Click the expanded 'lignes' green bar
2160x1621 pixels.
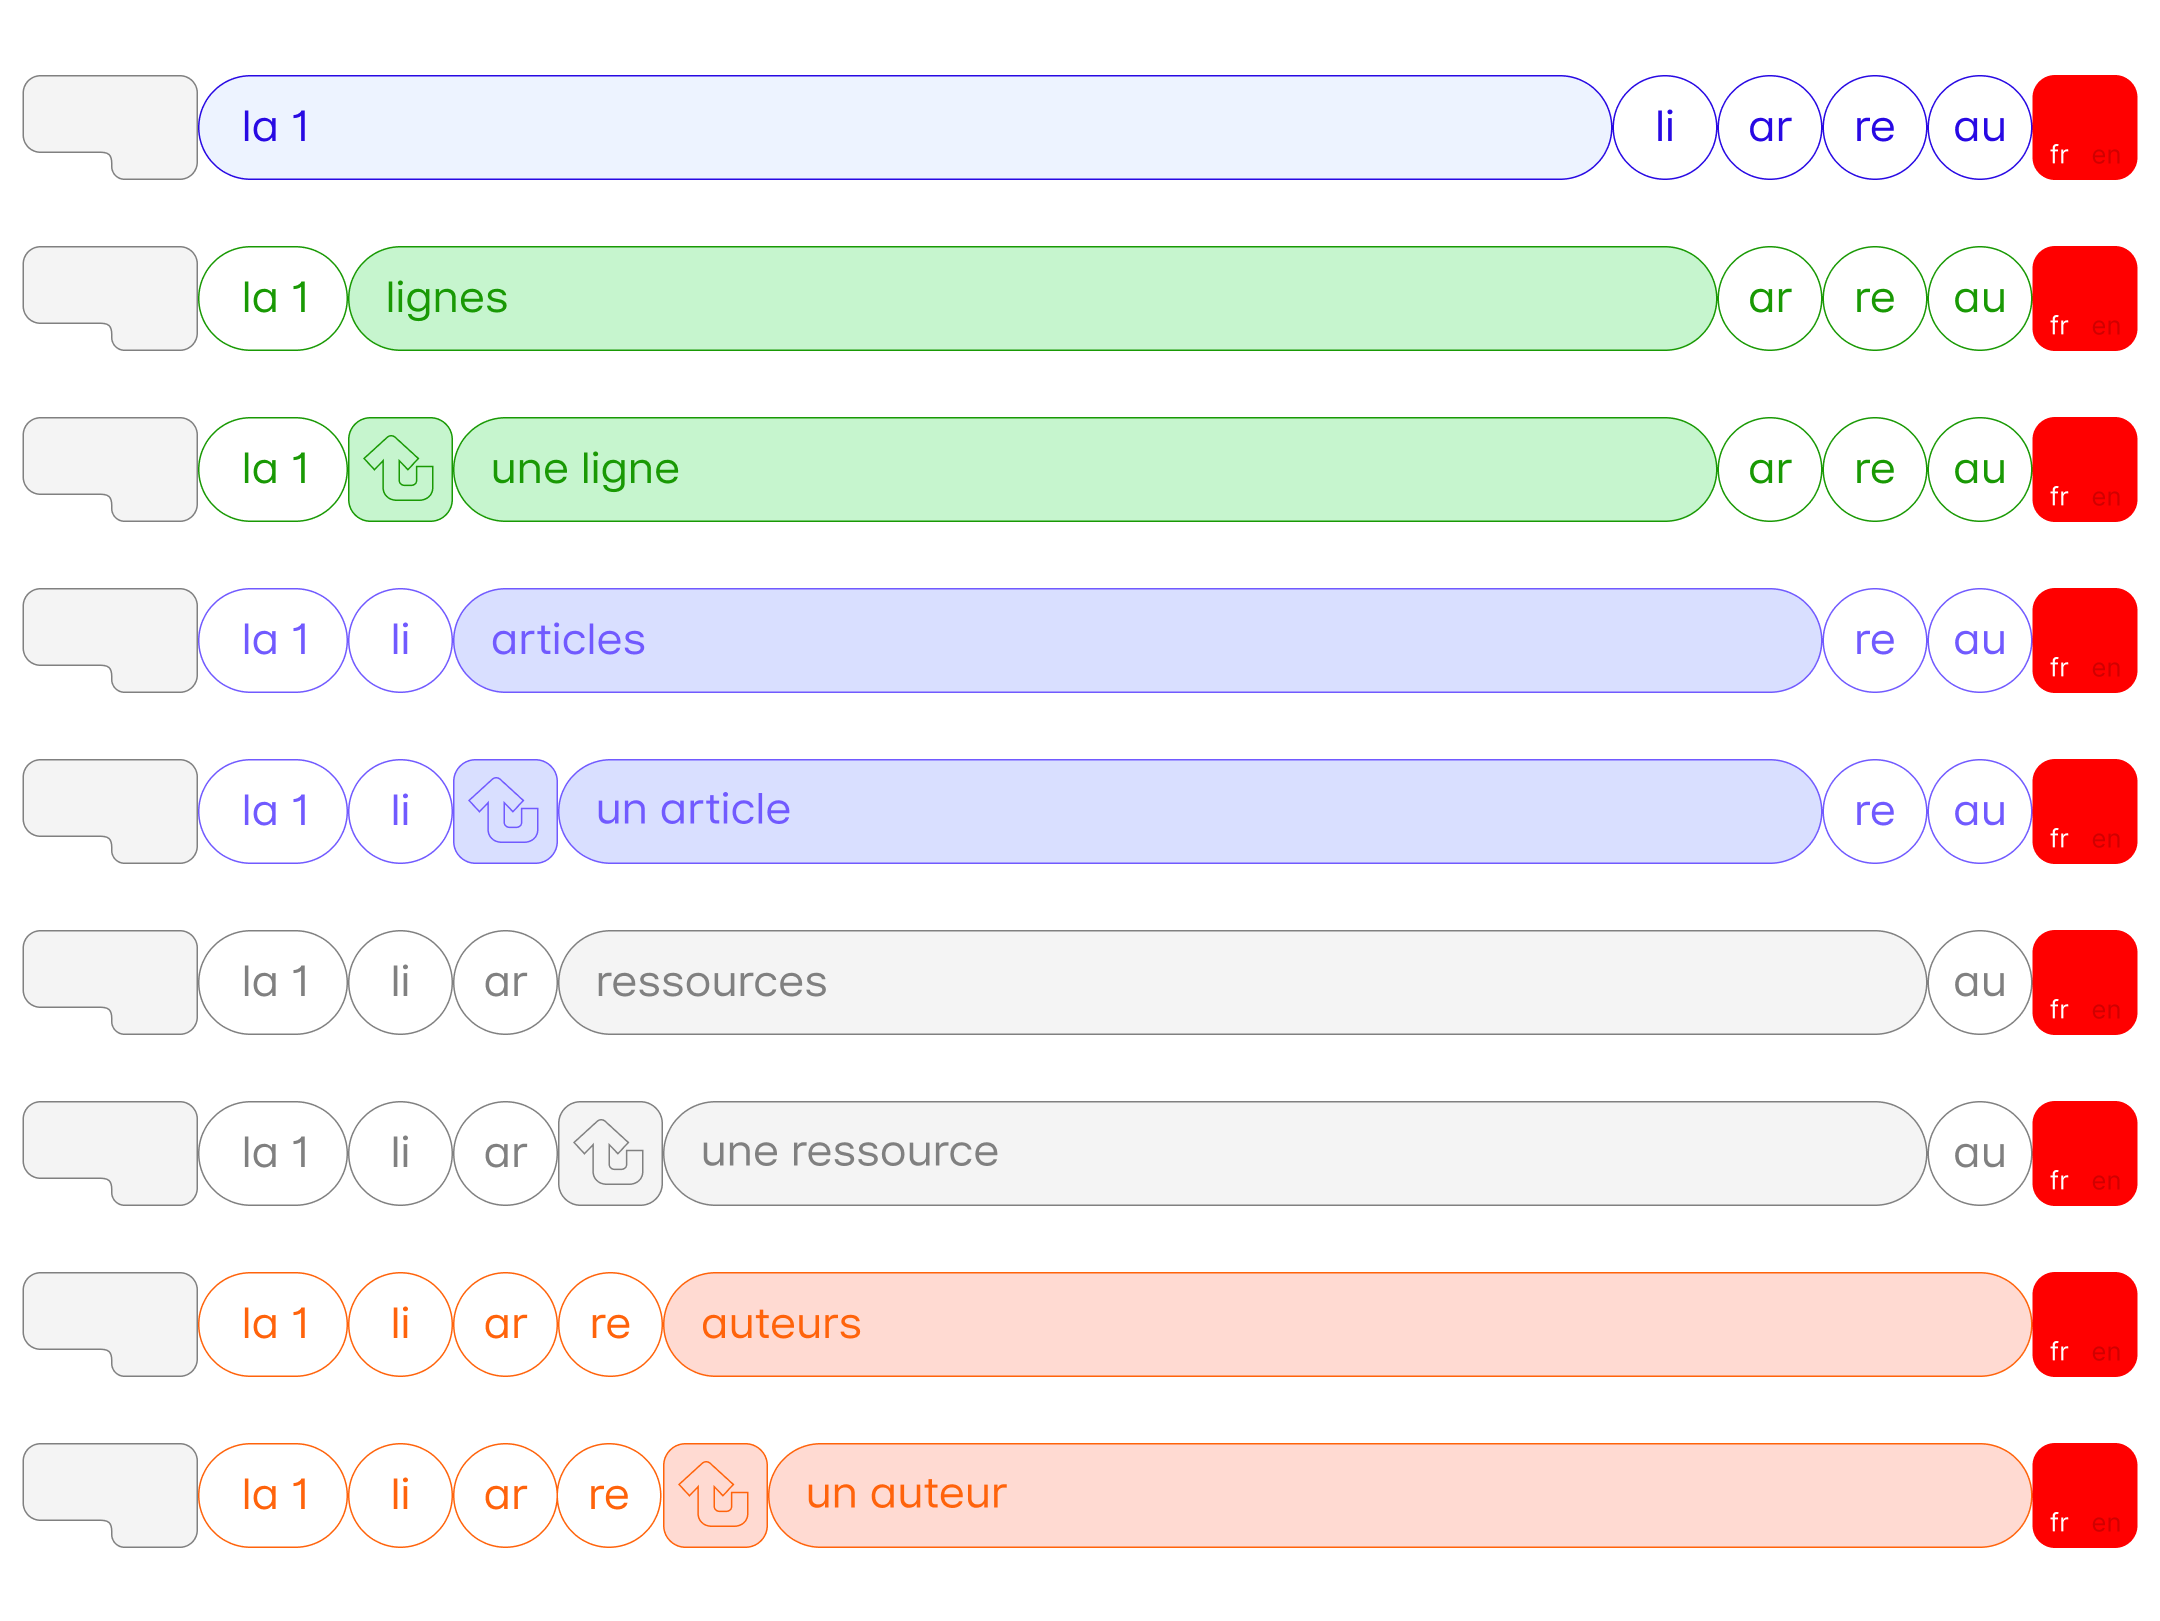click(x=1033, y=298)
